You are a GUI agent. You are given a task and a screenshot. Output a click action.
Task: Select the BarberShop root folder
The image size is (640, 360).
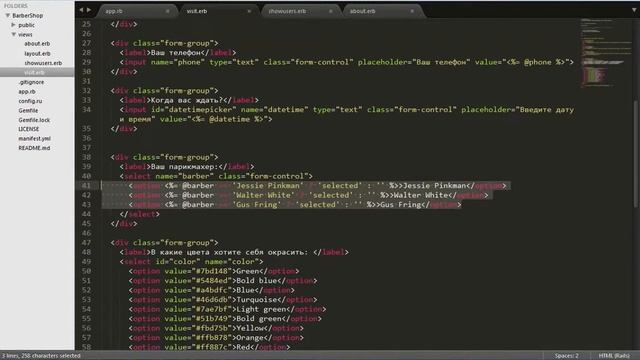(27, 16)
